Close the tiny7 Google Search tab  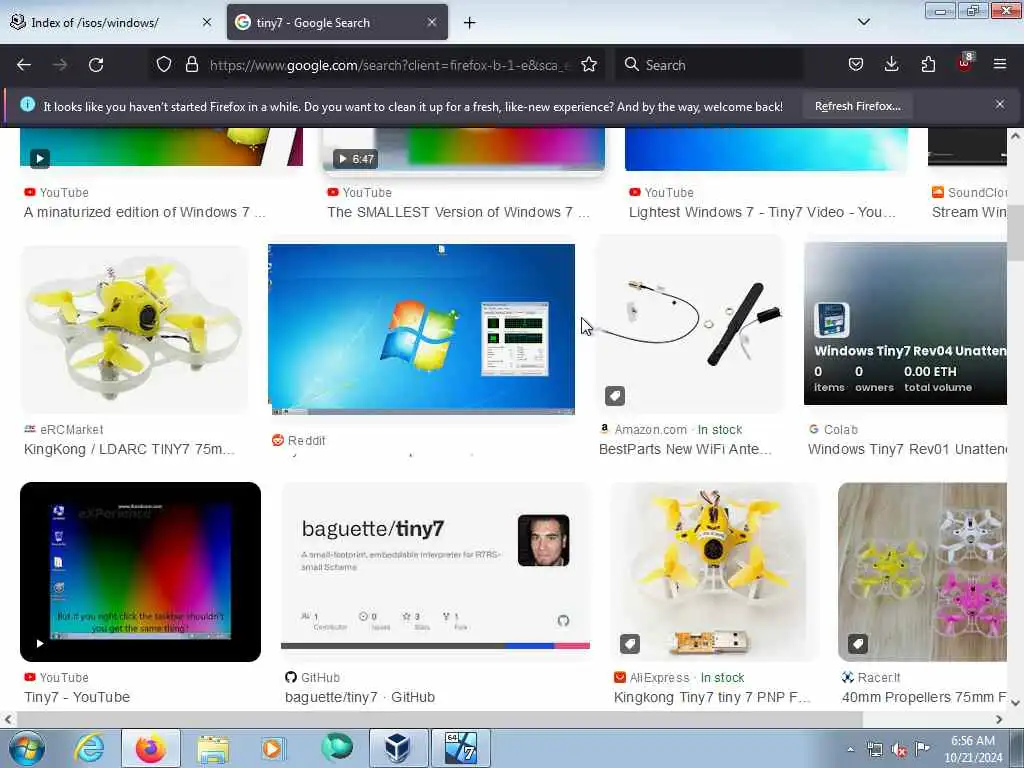click(432, 22)
